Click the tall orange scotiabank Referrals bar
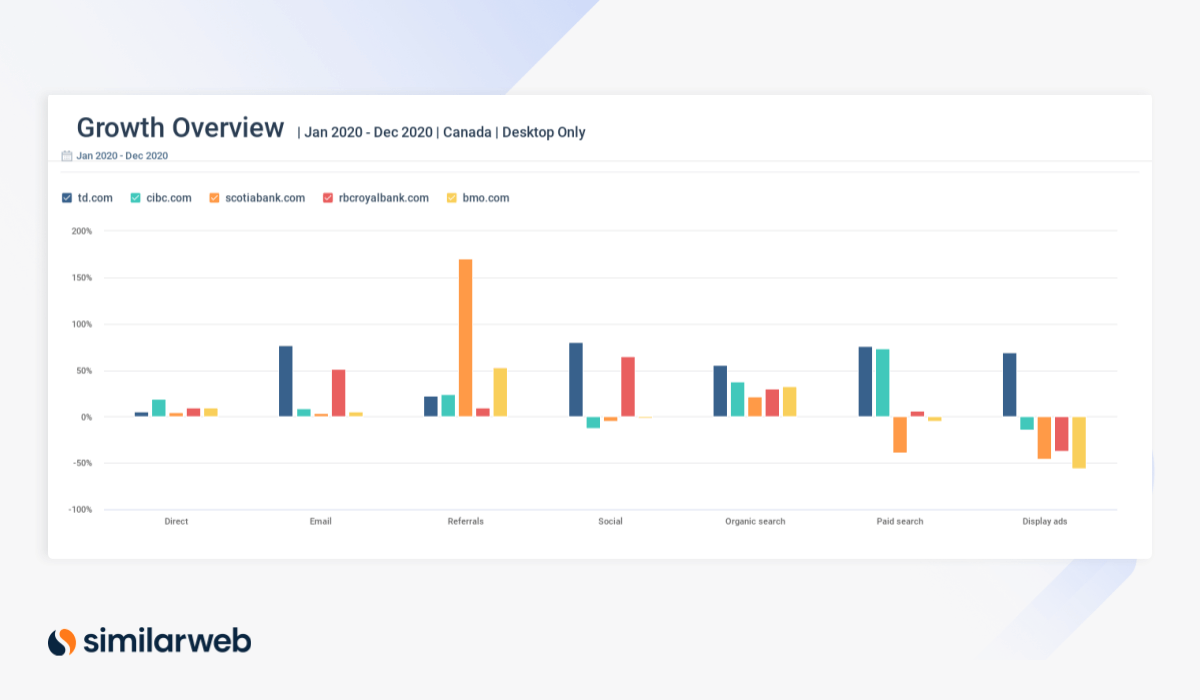 click(465, 338)
